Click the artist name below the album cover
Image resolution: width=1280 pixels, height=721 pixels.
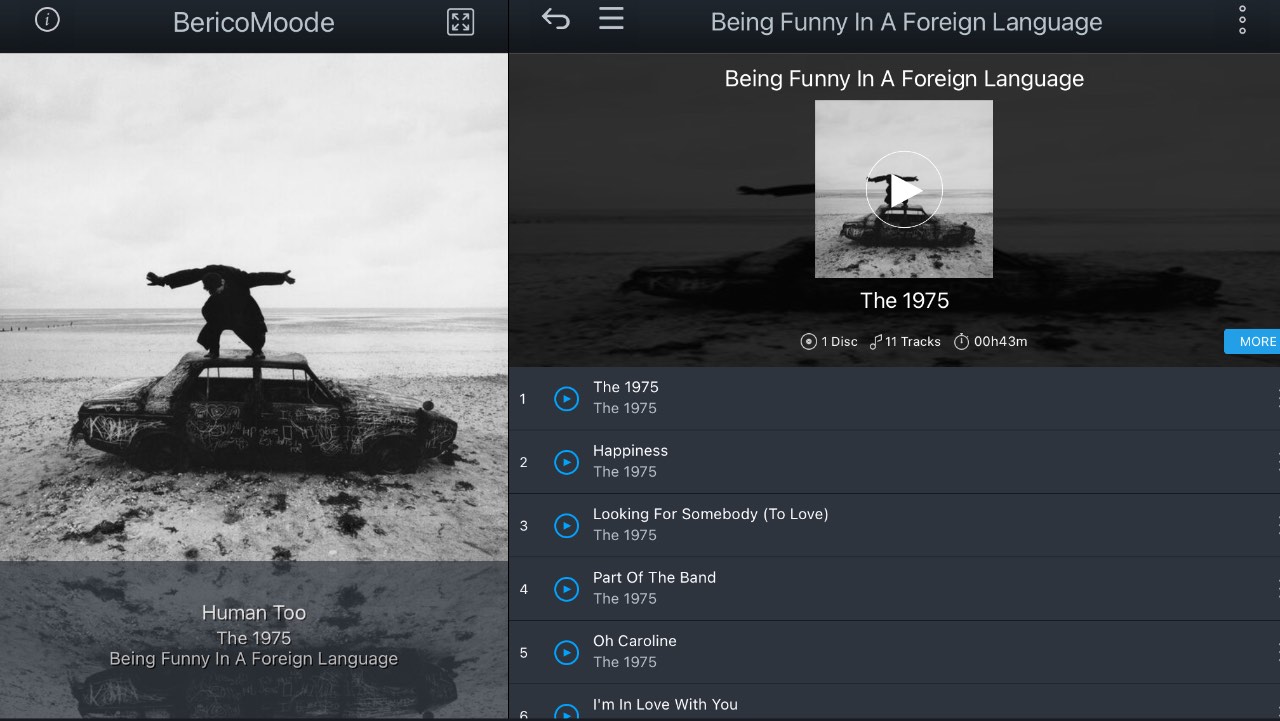click(904, 300)
